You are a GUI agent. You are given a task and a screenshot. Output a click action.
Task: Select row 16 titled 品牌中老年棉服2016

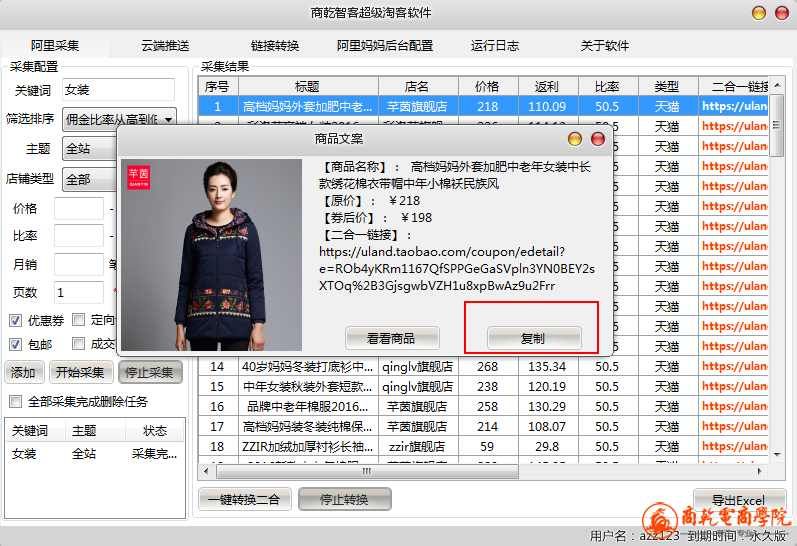308,406
